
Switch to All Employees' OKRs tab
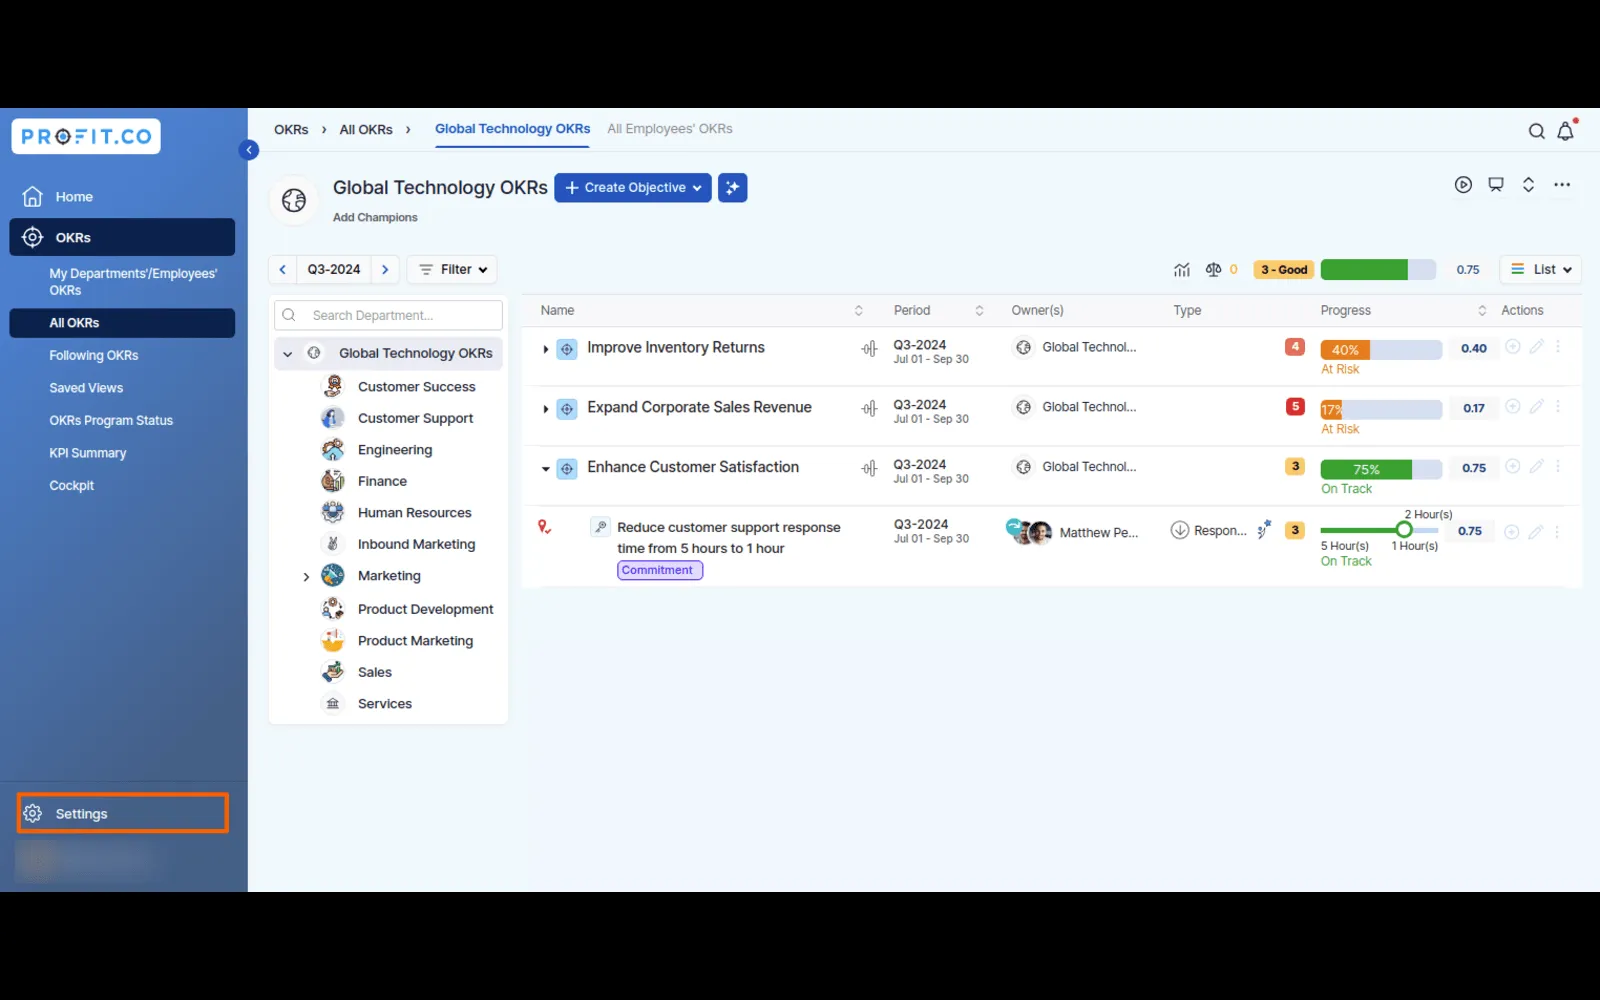point(669,129)
